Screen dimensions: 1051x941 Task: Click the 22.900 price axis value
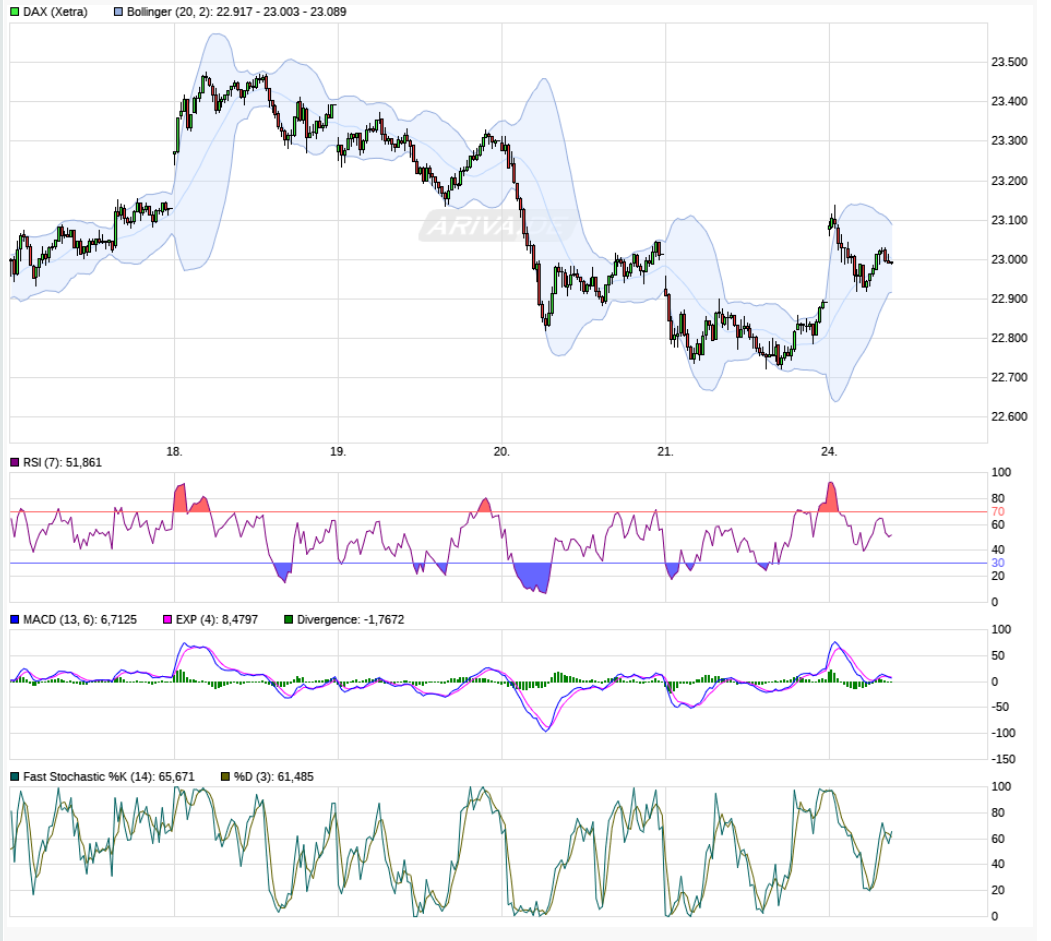click(1009, 299)
